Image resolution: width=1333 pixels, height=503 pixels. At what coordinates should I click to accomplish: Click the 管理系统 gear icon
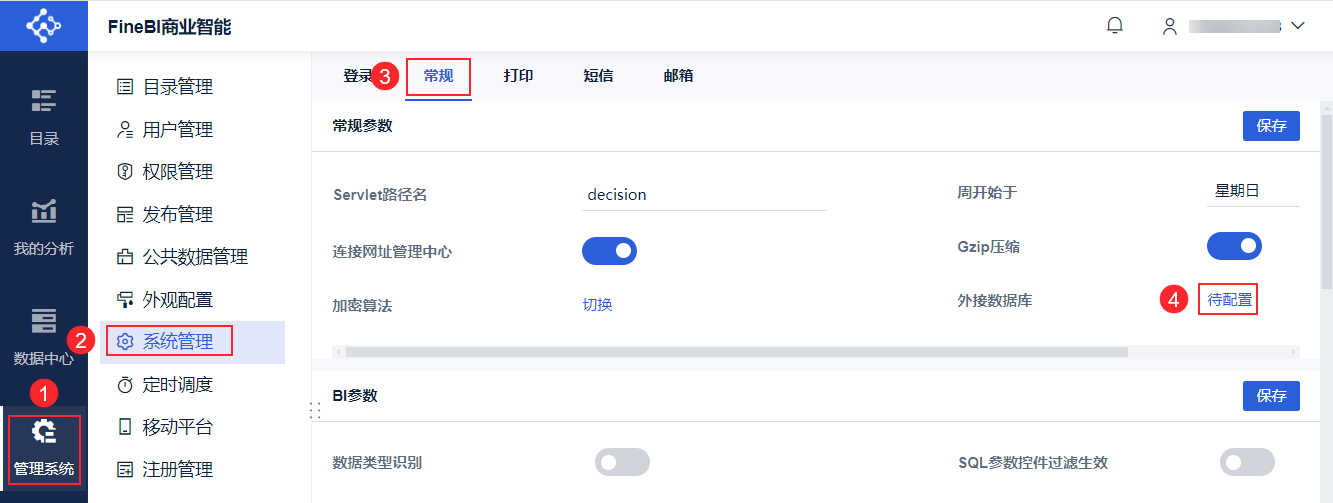point(44,432)
